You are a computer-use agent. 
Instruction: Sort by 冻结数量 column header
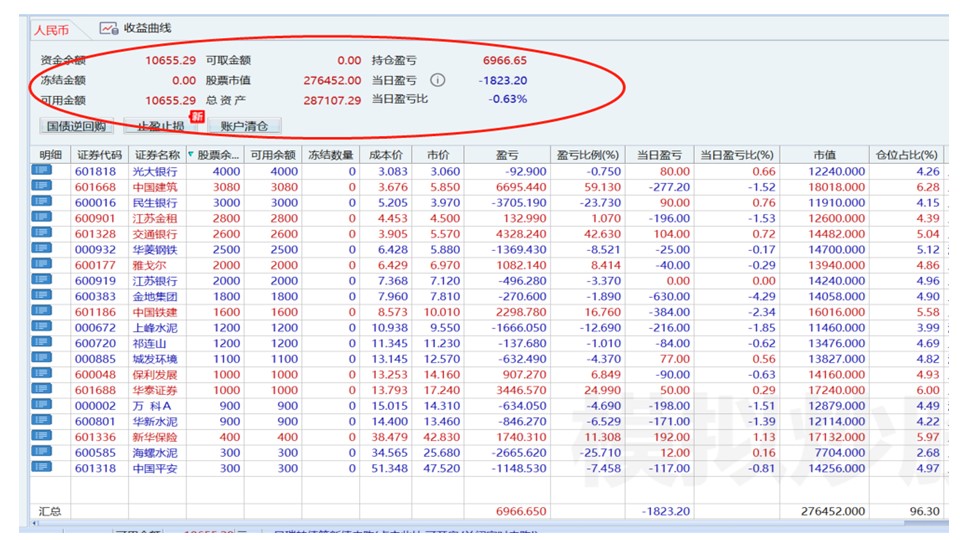coord(331,155)
